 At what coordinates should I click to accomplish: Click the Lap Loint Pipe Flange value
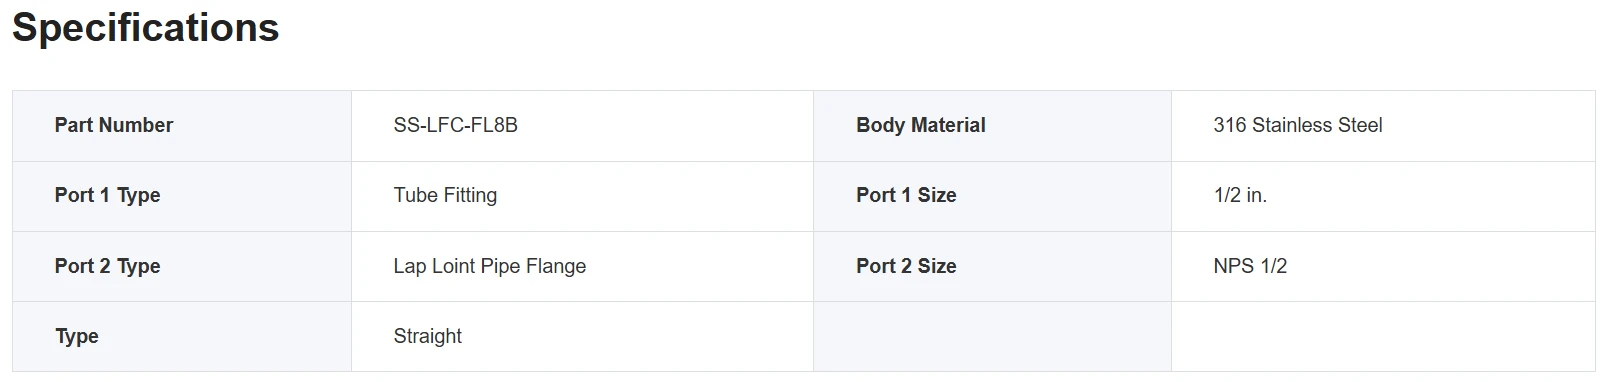tap(490, 266)
